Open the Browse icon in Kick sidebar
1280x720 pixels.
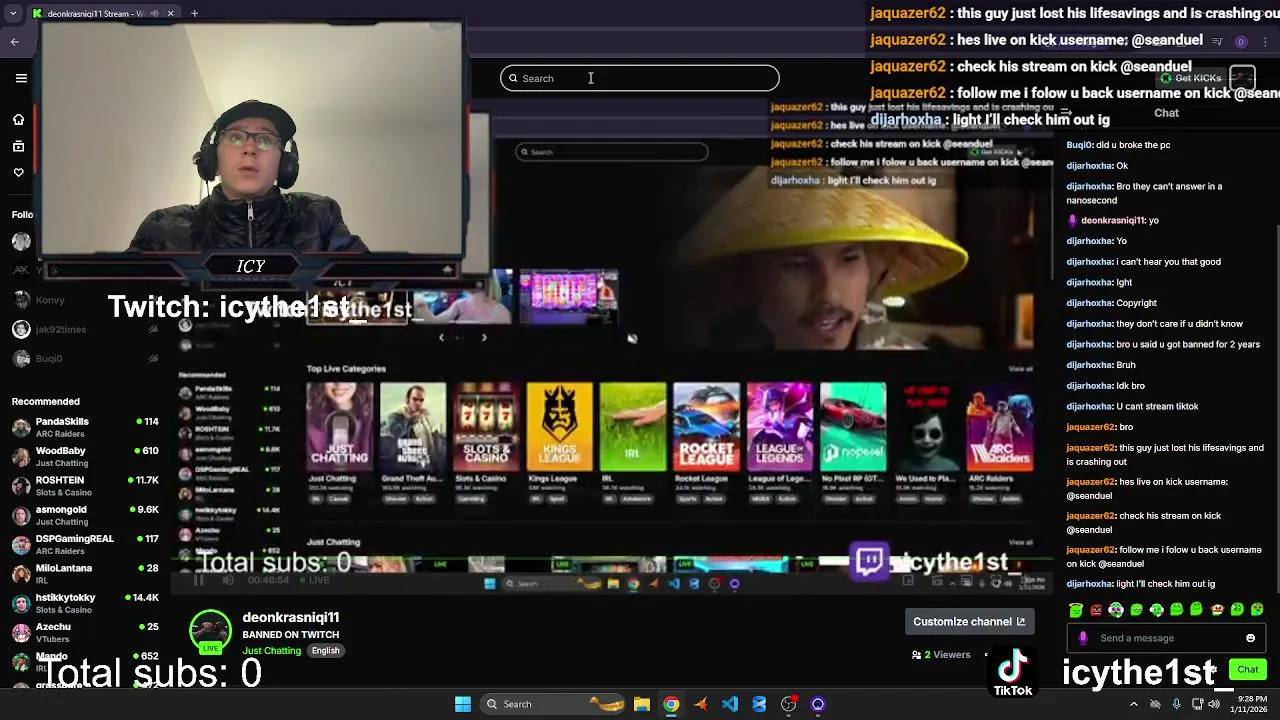pos(18,146)
